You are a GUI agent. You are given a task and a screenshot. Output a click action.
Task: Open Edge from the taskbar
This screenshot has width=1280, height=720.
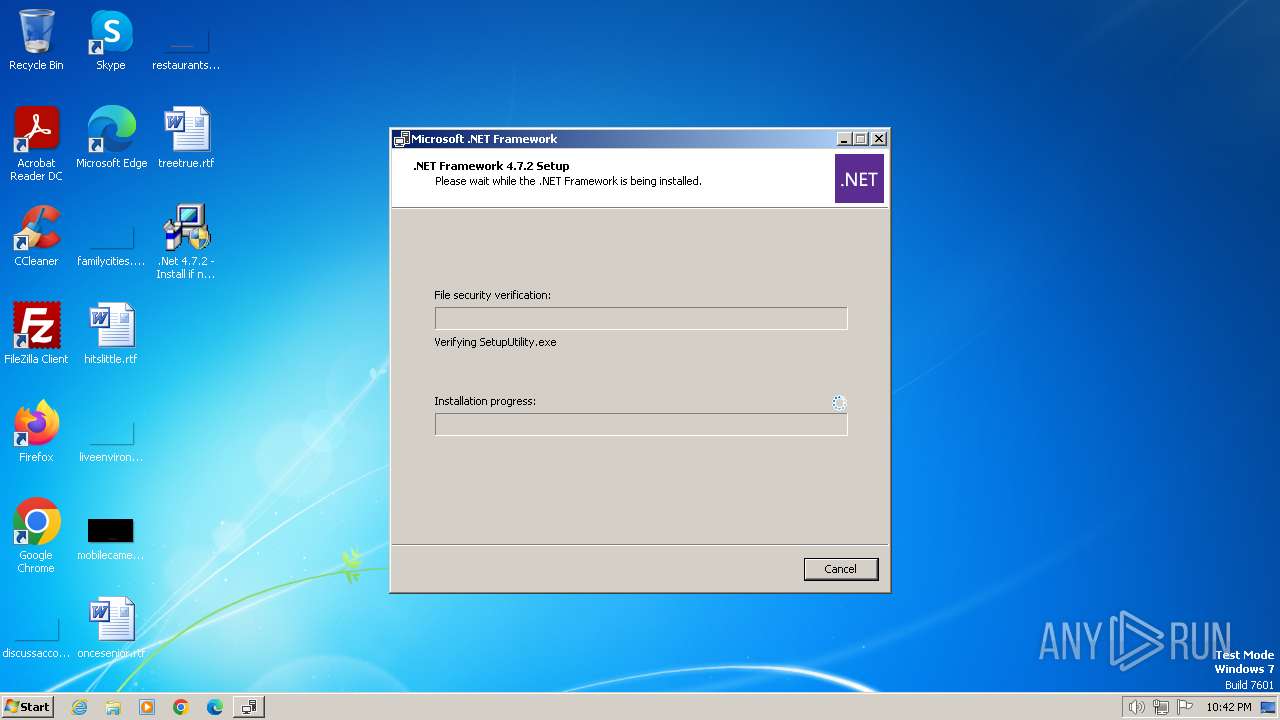215,707
